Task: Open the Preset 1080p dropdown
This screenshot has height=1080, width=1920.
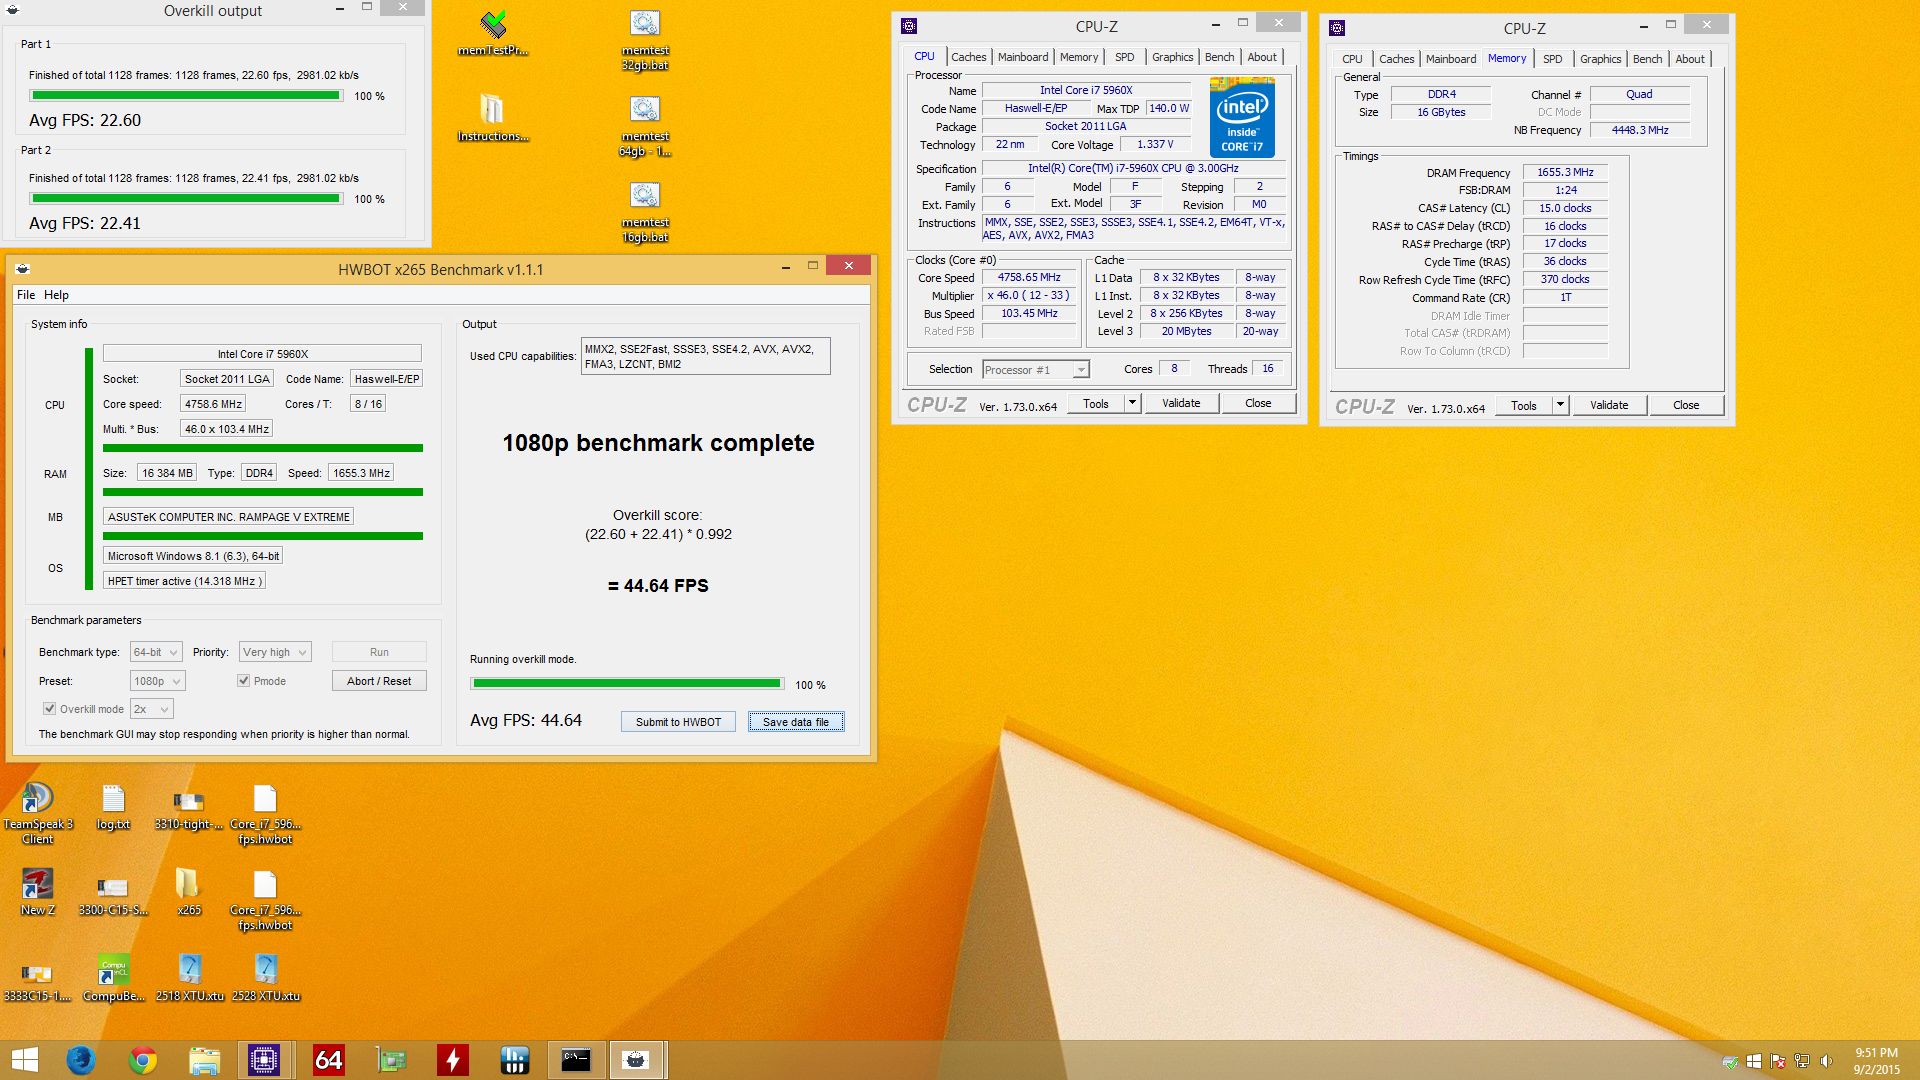Action: 158,681
